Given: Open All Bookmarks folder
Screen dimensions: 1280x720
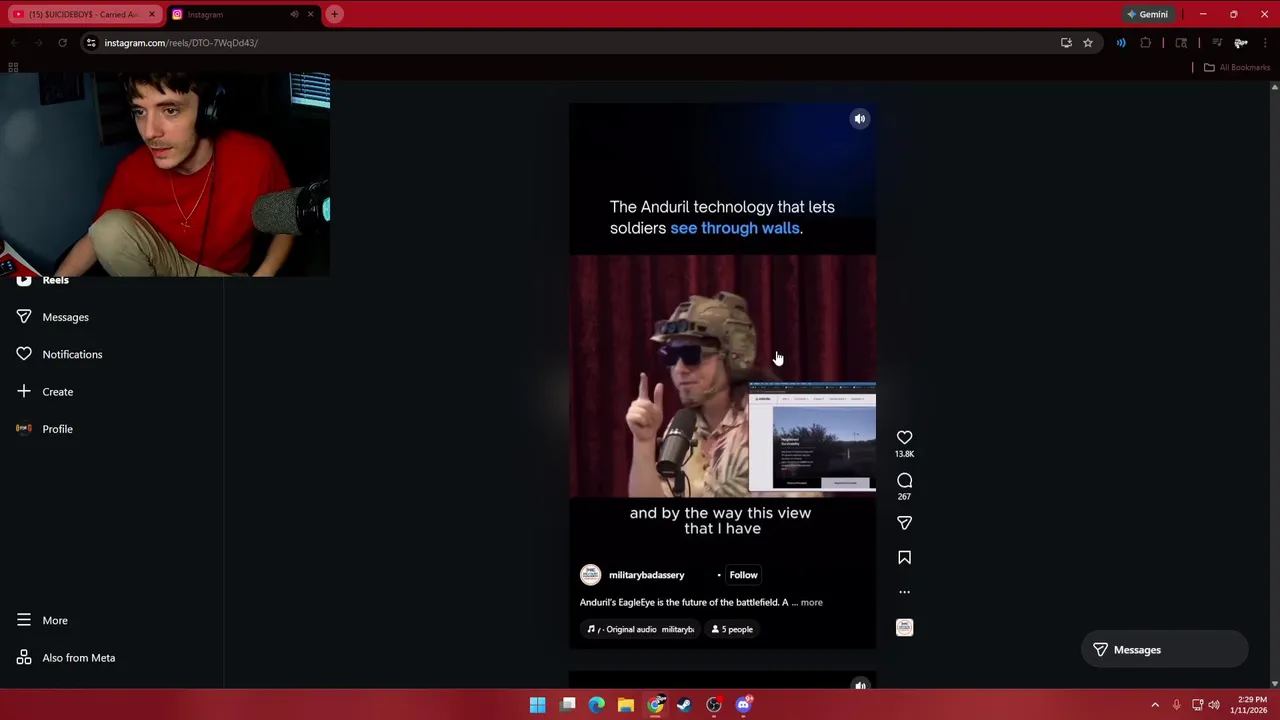Looking at the screenshot, I should [1237, 68].
